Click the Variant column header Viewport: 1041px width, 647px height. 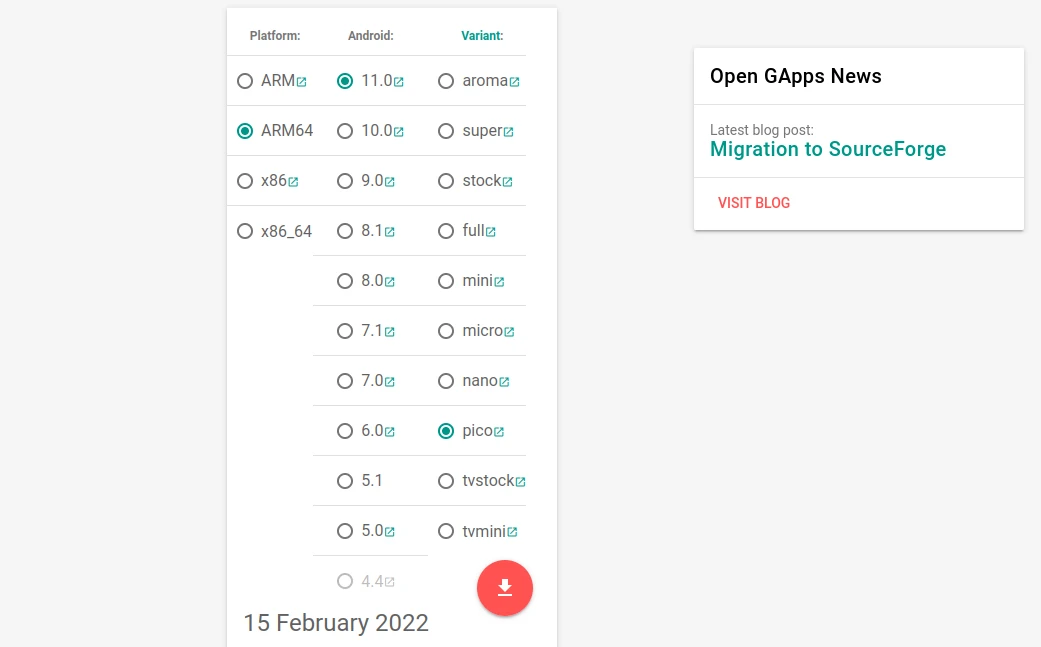click(x=482, y=36)
